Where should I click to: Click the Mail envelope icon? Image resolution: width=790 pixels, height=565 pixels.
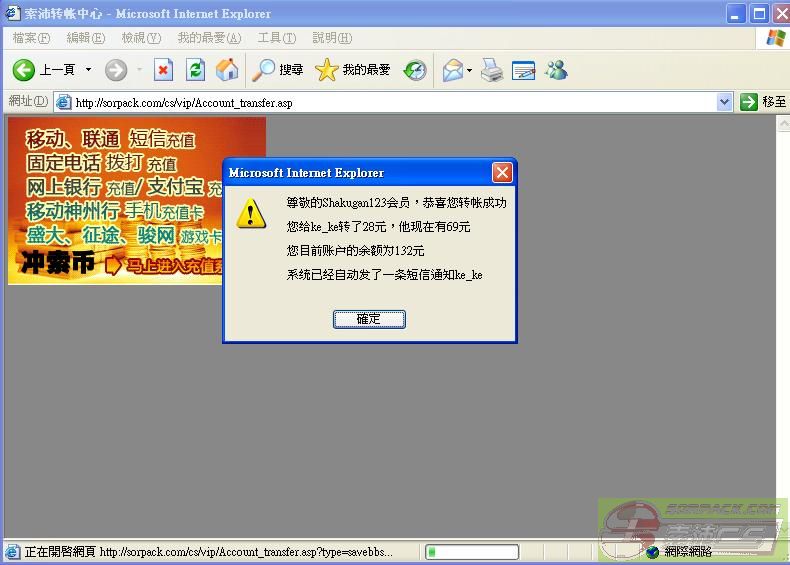point(453,70)
